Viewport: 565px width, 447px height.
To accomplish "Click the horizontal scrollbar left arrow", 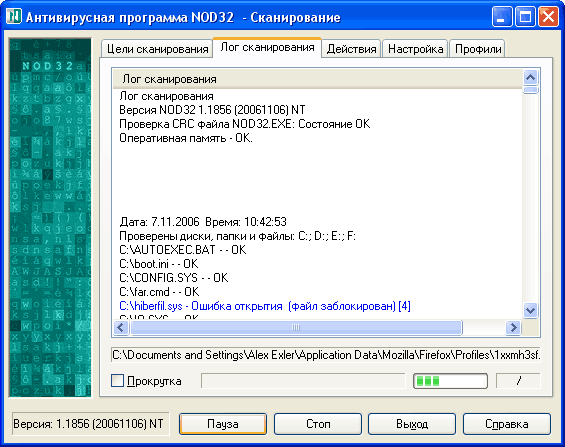I will click(121, 328).
